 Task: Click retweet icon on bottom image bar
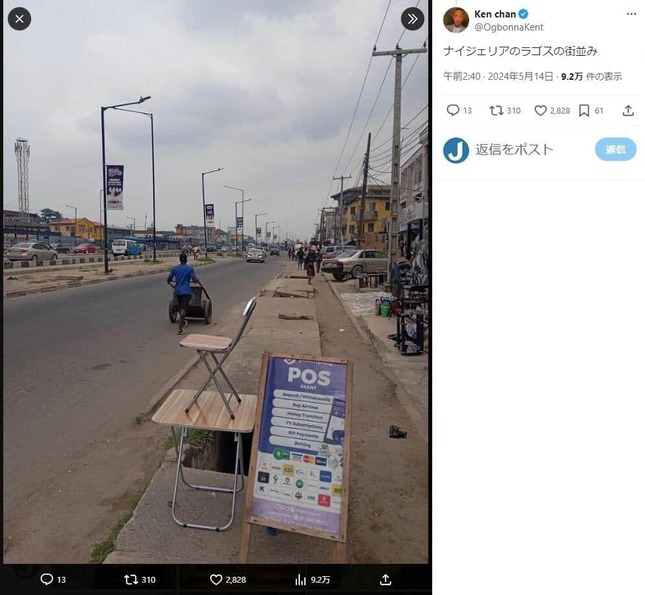(131, 579)
